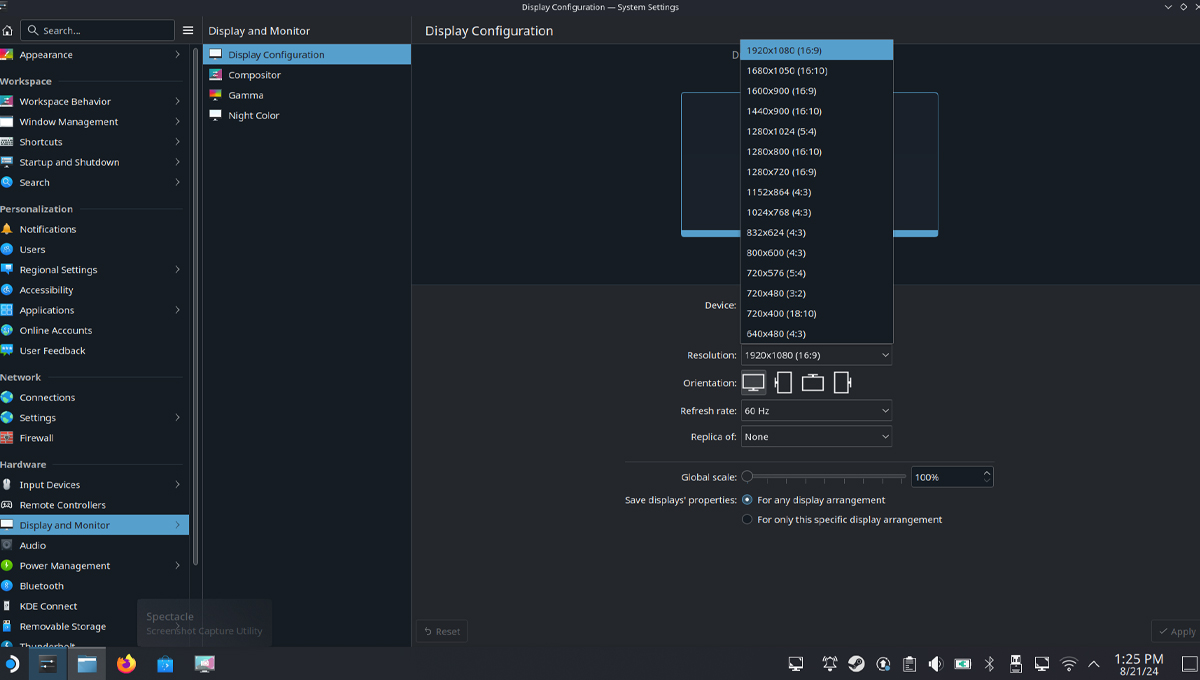Open the Gamma settings page
Viewport: 1200px width, 680px height.
pos(245,95)
